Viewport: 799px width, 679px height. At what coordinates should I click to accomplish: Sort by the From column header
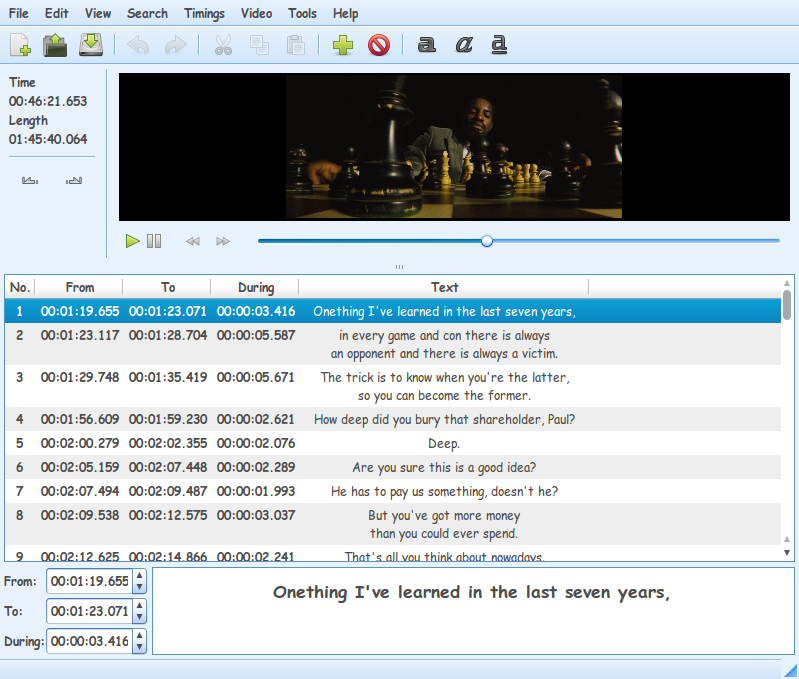pos(80,287)
